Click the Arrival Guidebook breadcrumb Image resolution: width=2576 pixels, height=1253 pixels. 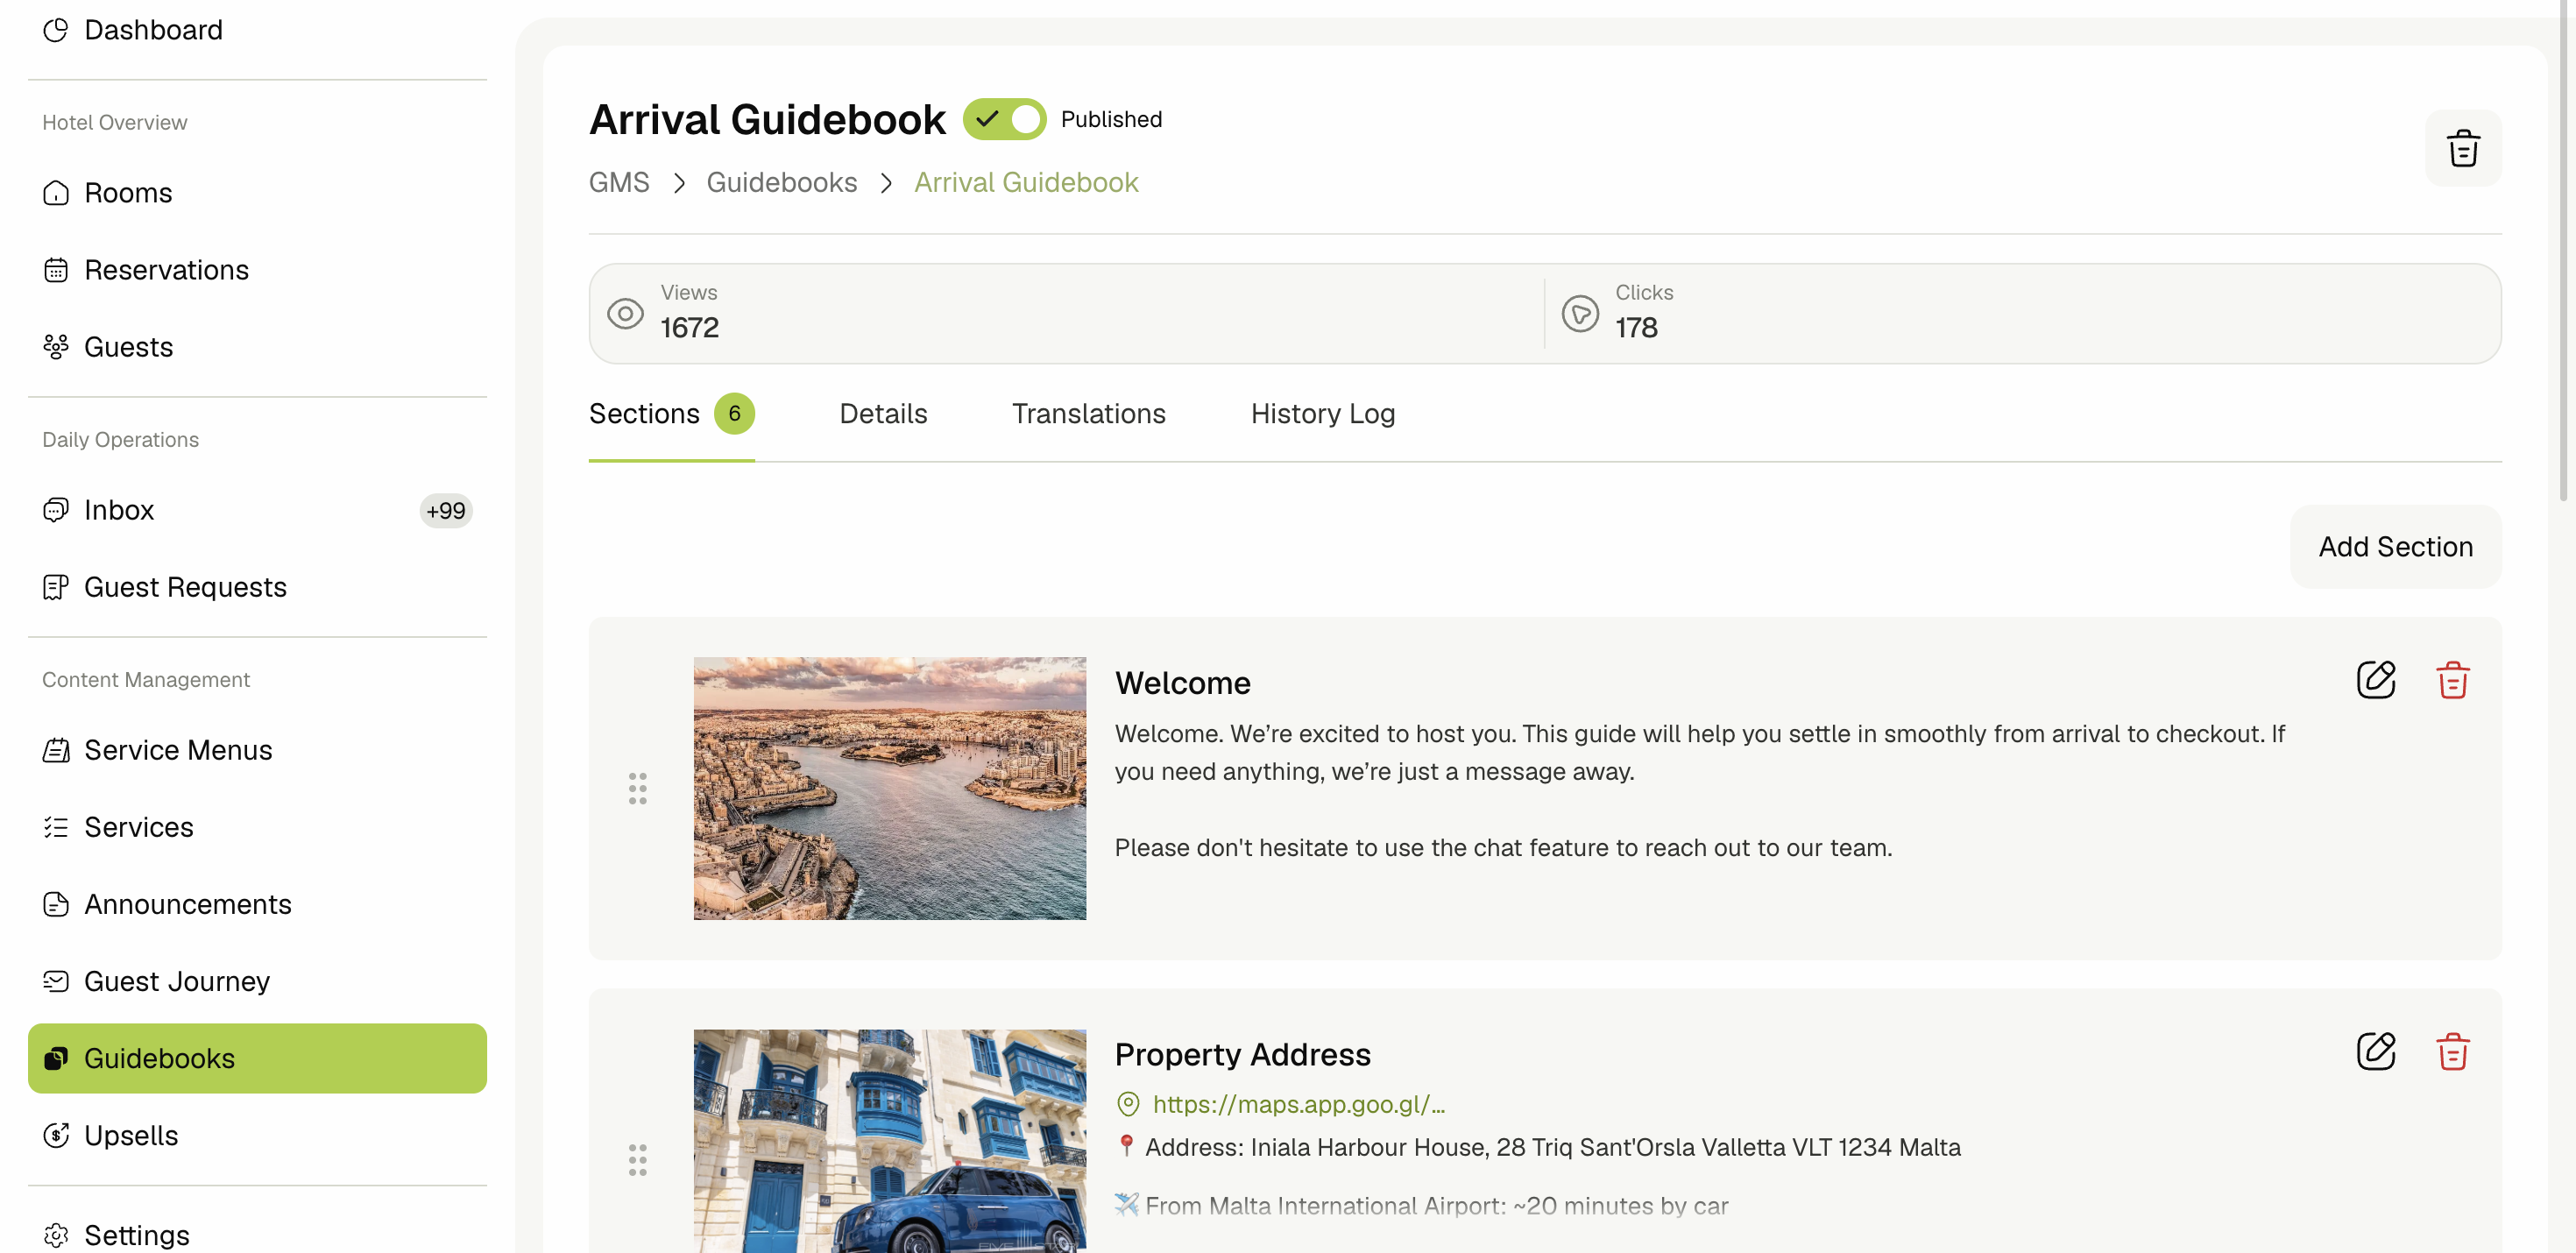coord(1026,182)
